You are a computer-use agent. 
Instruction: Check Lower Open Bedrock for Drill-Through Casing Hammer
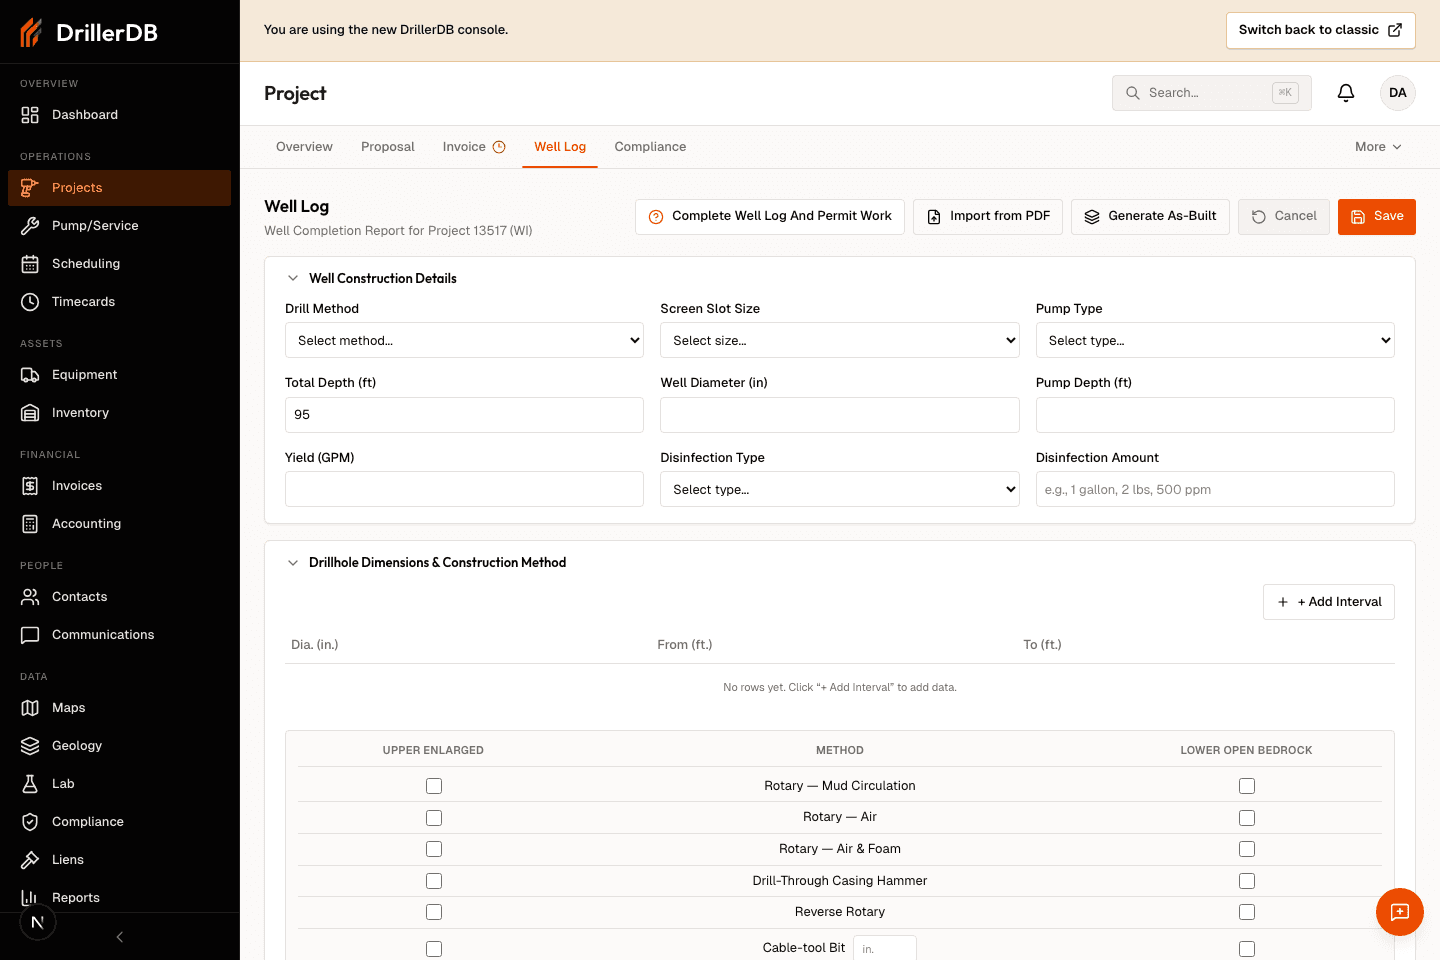coord(1247,881)
